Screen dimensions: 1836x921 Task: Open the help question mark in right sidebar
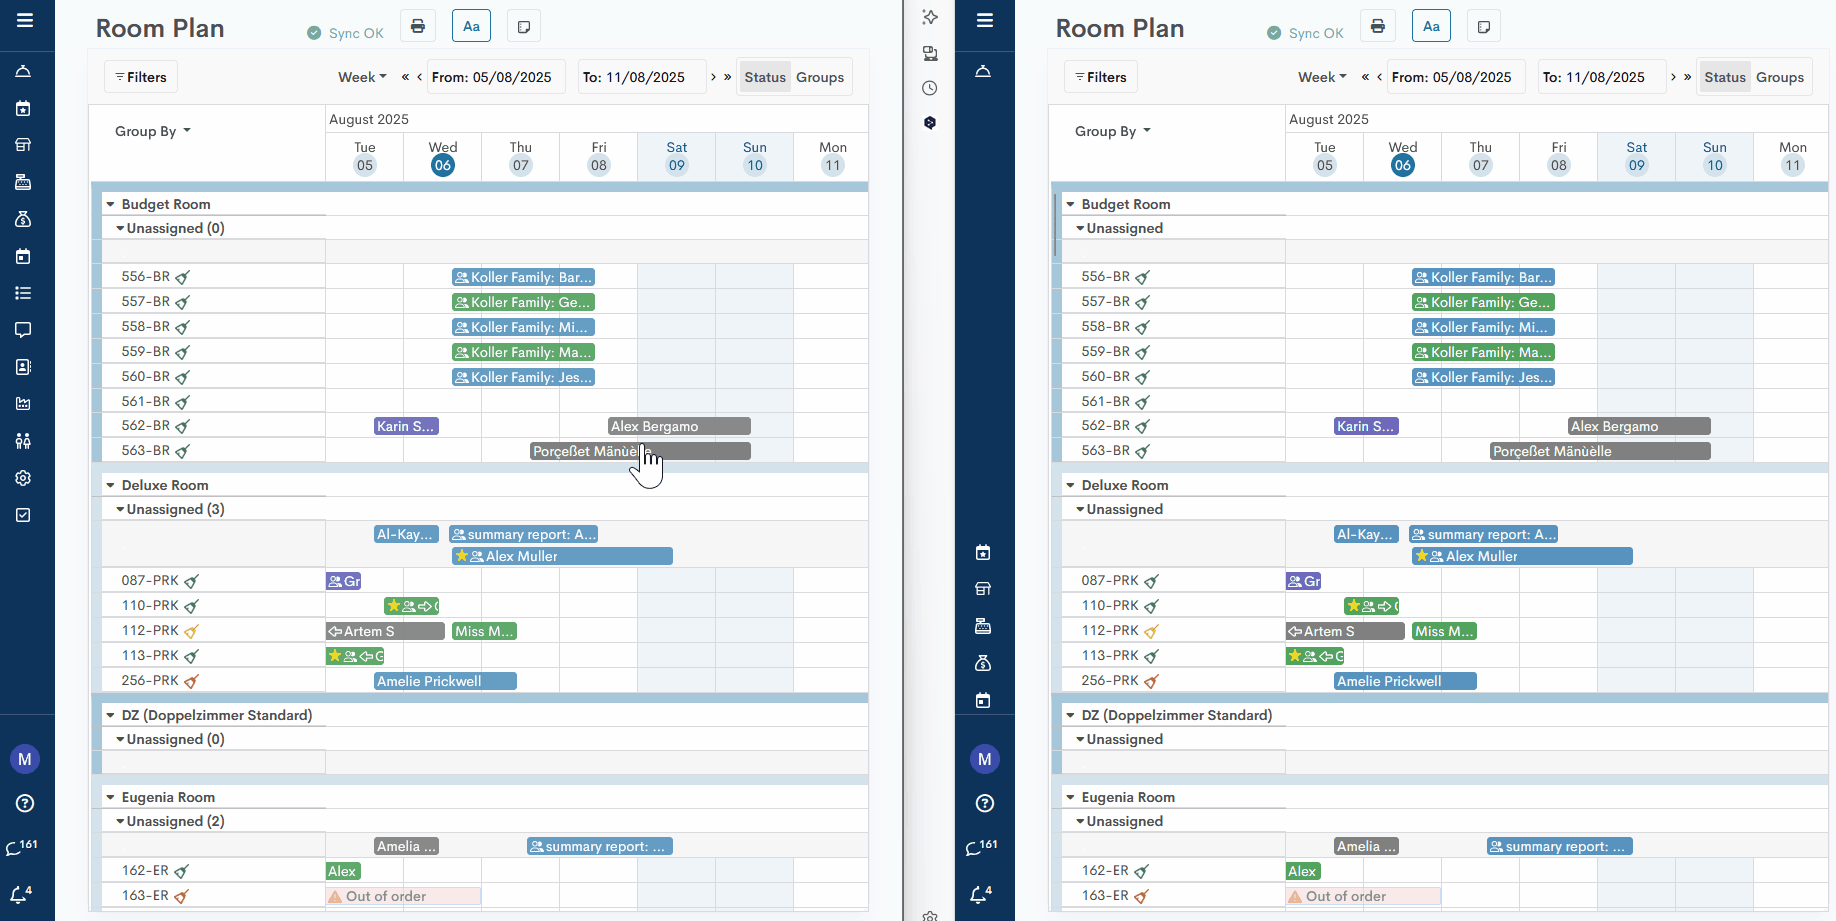[x=984, y=803]
